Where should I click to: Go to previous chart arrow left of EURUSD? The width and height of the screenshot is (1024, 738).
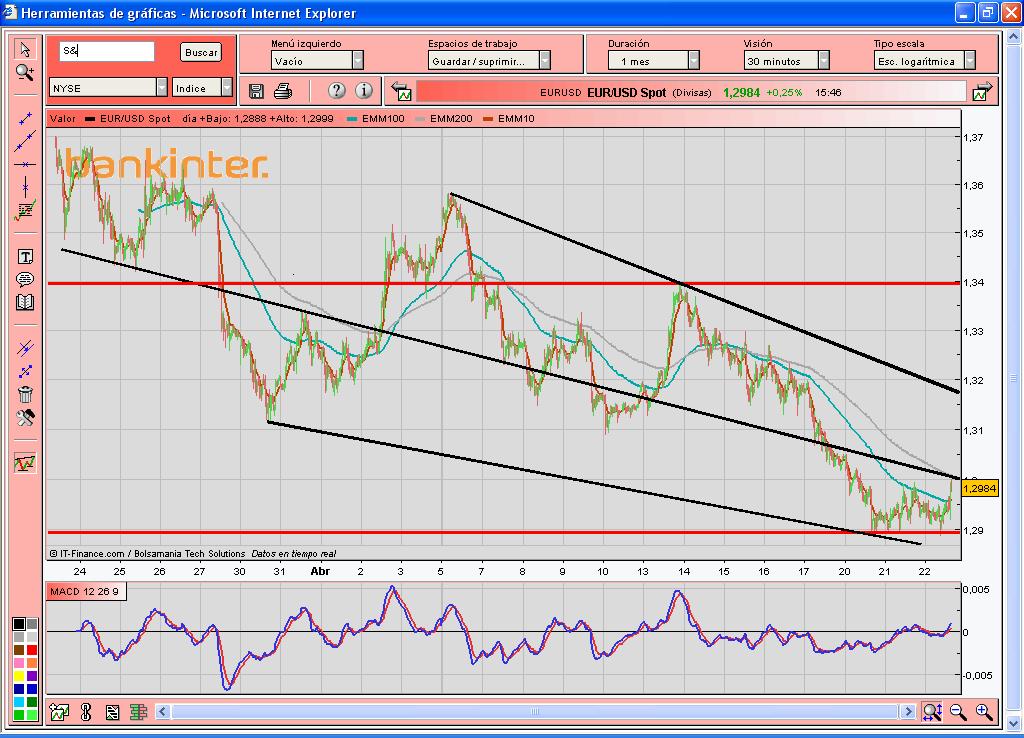pyautogui.click(x=402, y=92)
